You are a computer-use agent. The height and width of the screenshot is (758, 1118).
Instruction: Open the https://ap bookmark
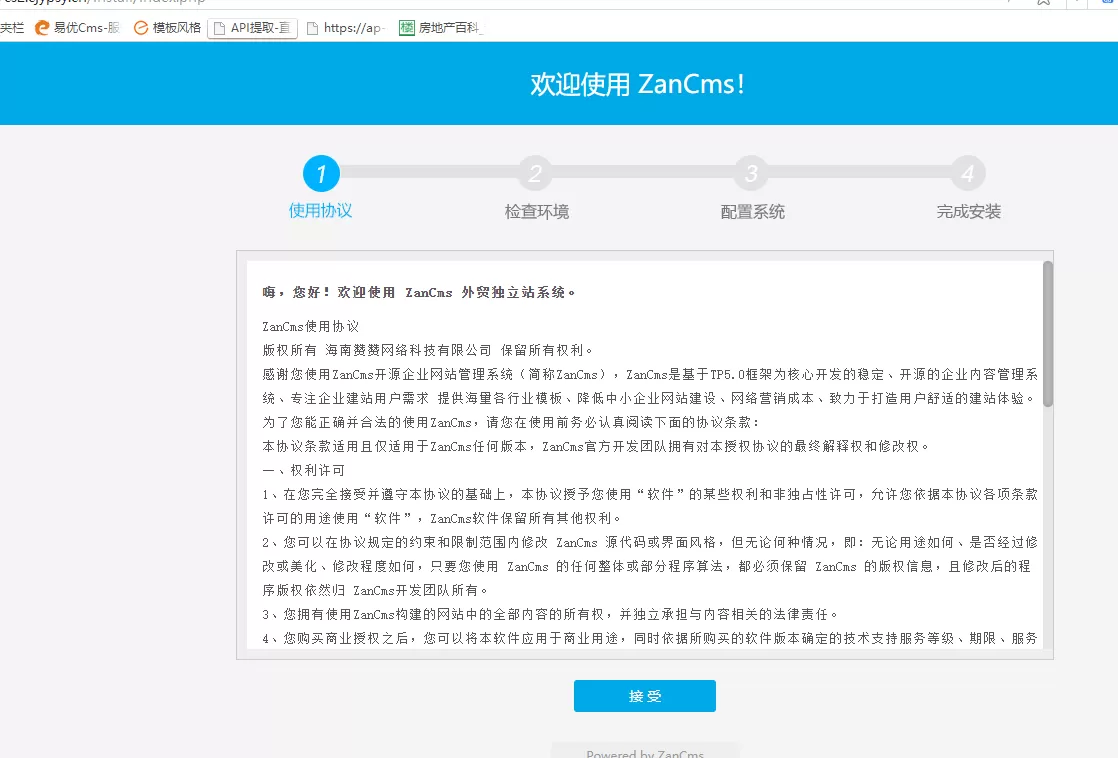(x=346, y=28)
